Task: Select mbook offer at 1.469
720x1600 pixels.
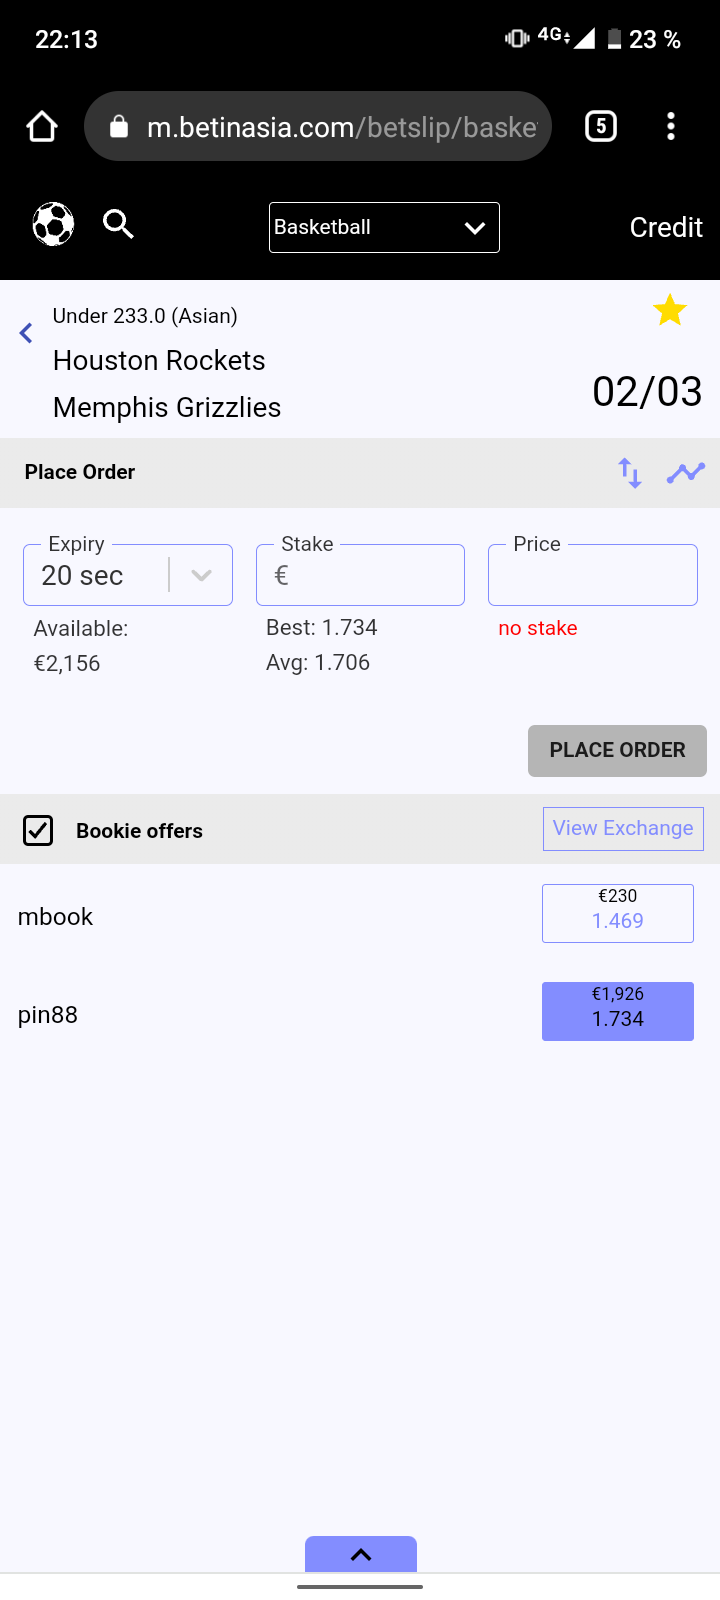Action: click(618, 913)
